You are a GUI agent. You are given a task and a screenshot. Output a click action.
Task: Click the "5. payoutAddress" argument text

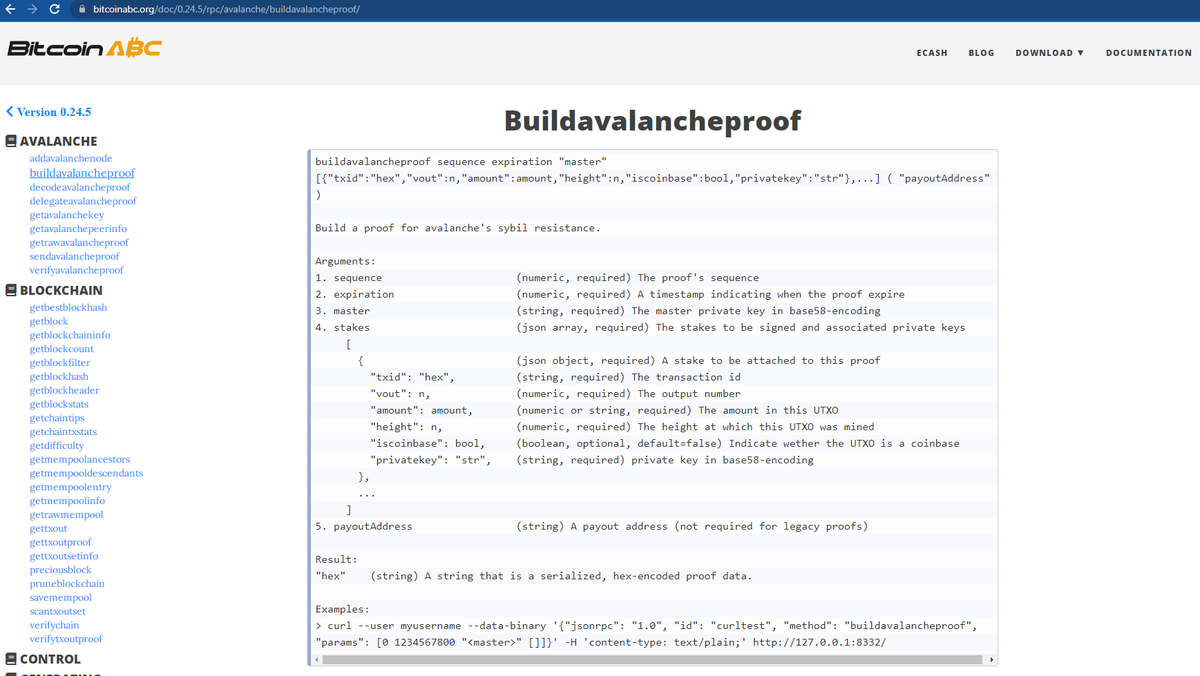pyautogui.click(x=363, y=526)
